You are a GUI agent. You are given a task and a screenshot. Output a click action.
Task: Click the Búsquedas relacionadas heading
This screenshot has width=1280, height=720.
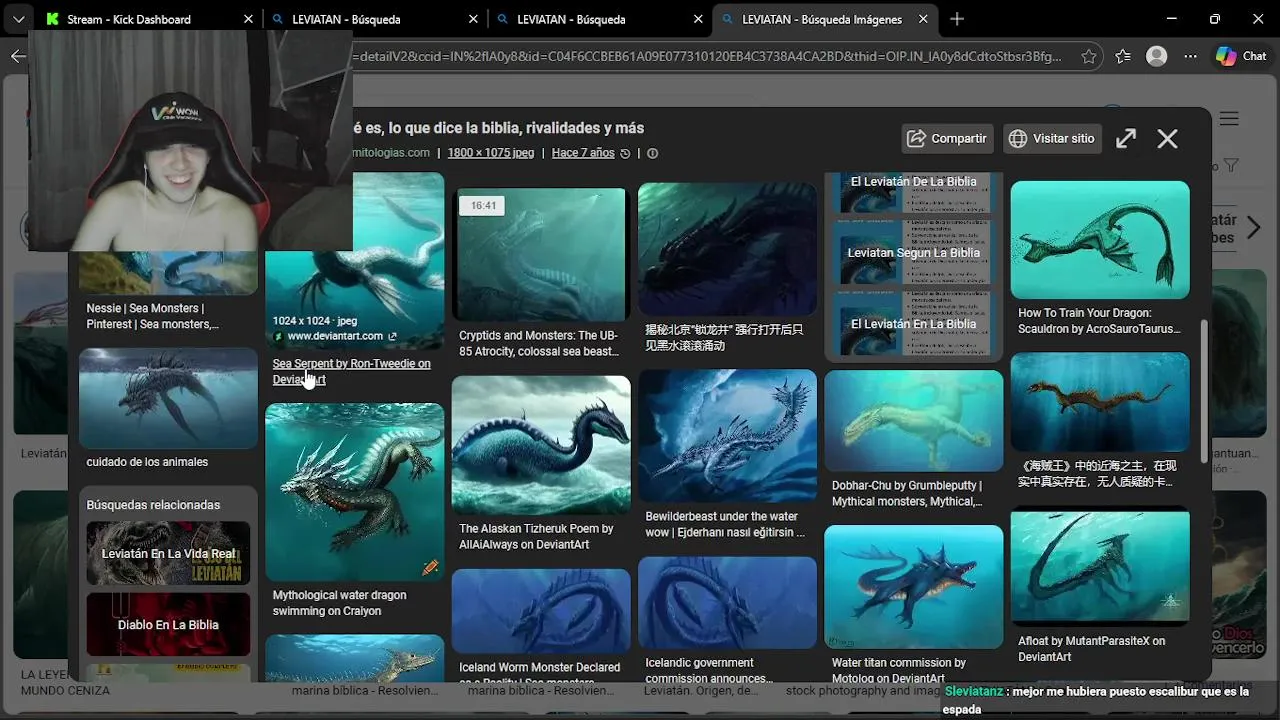(x=153, y=505)
